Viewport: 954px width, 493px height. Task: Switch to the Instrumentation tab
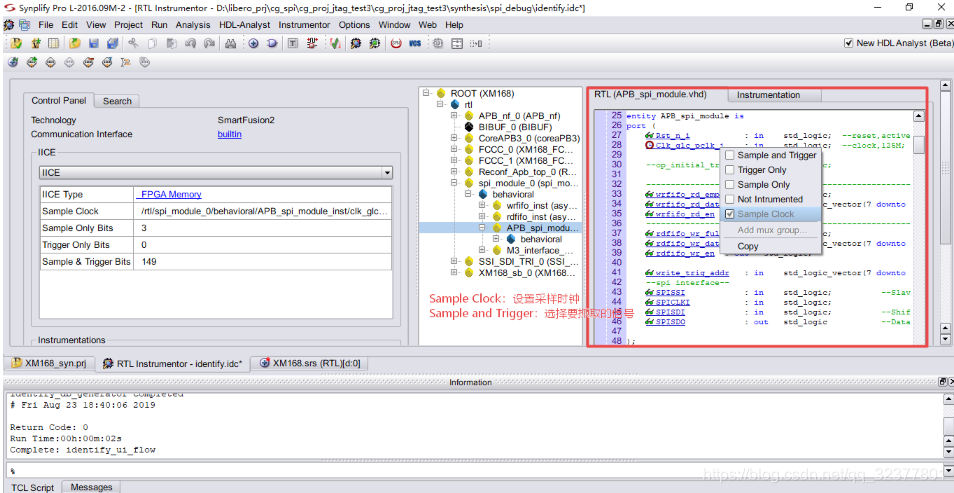768,95
